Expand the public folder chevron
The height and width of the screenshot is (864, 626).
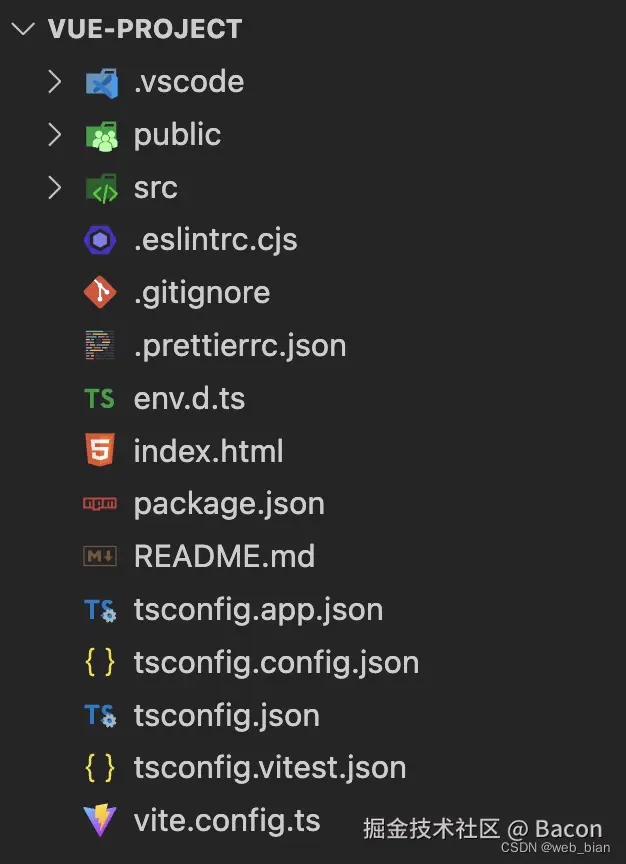[54, 135]
